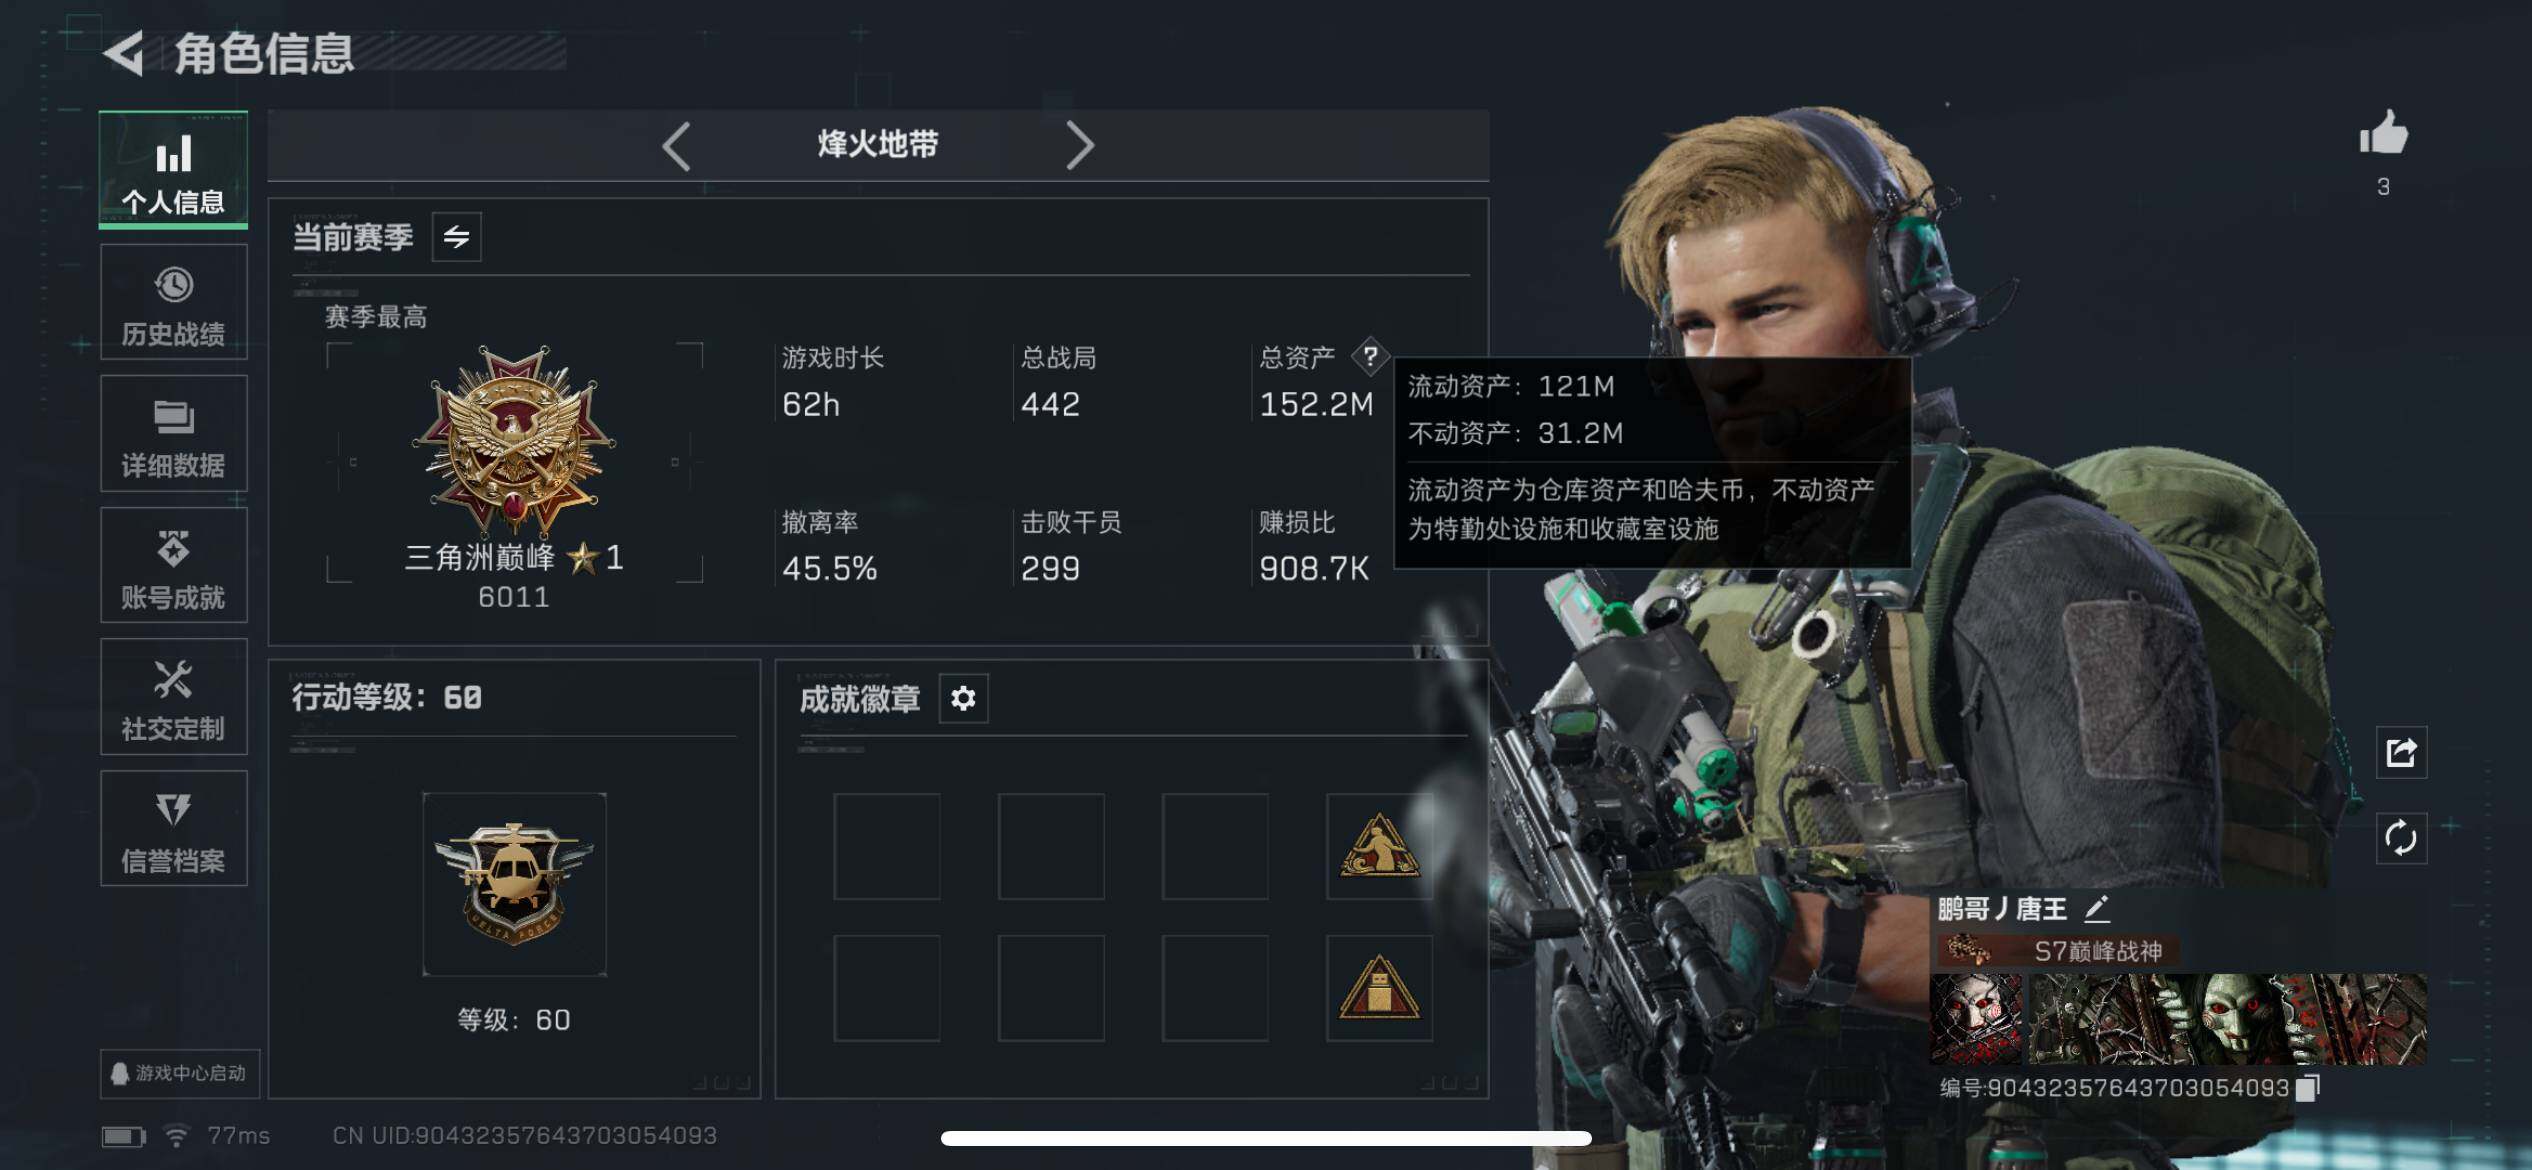Switch to next mode right chevron
This screenshot has width=2532, height=1170.
point(1080,146)
